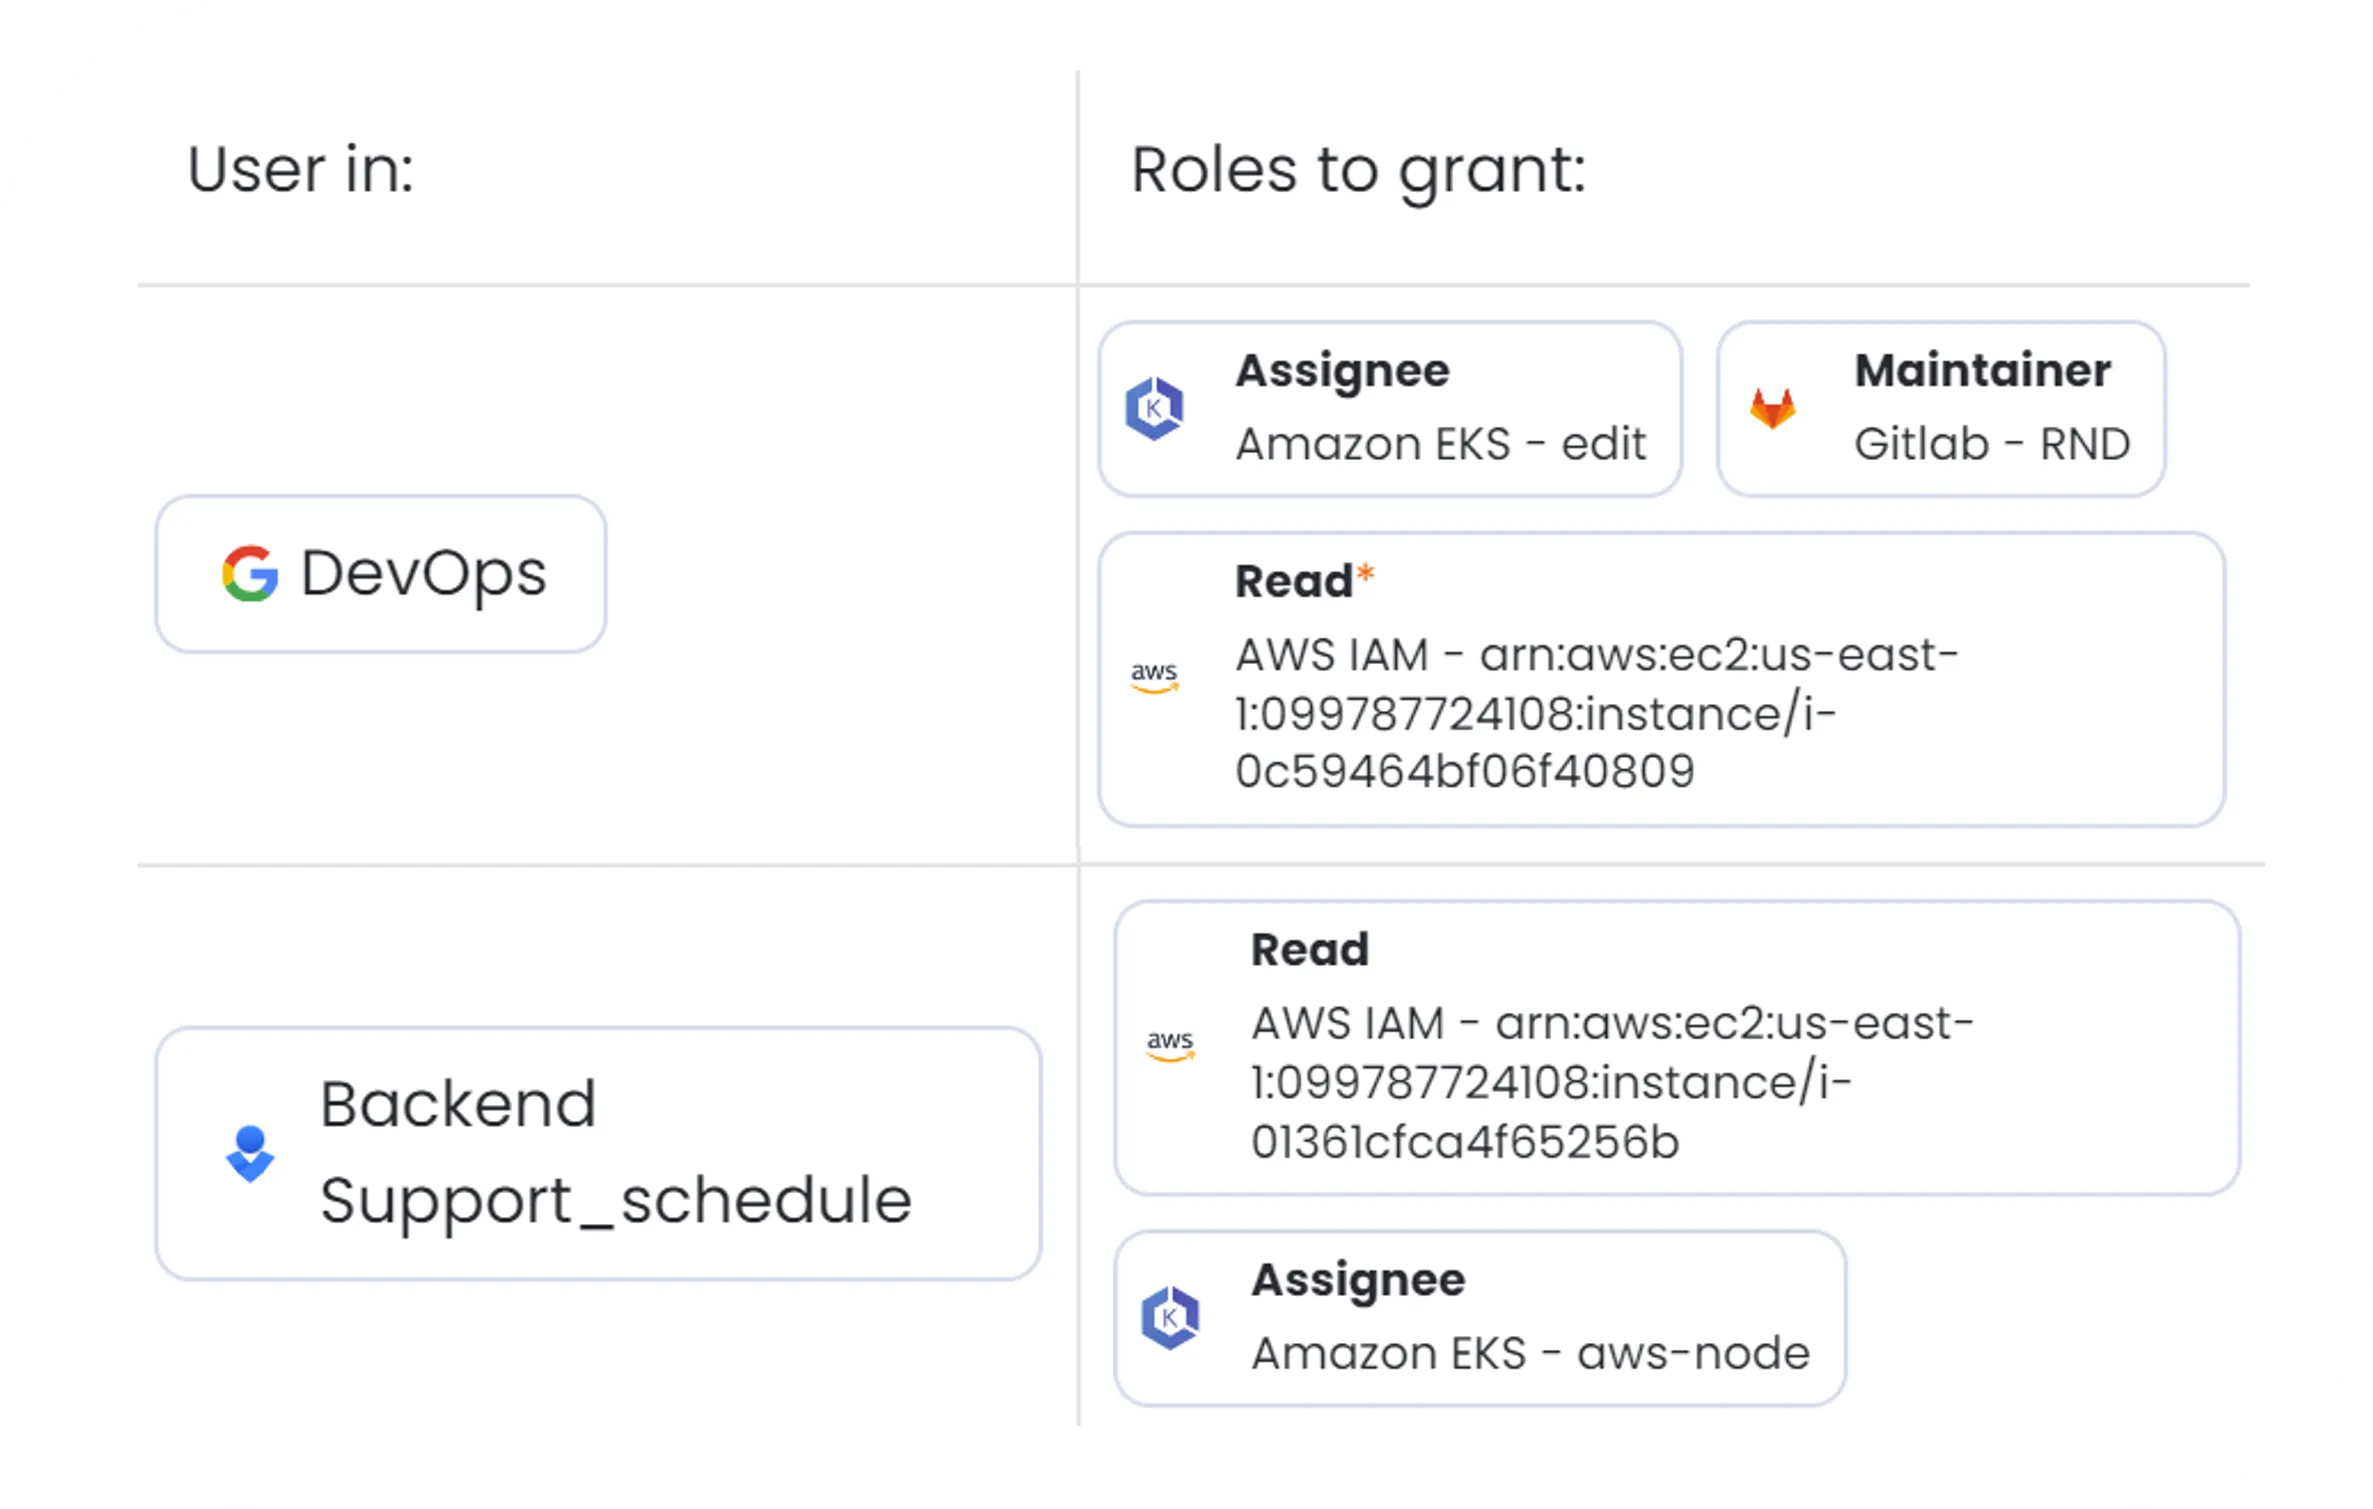Click the 'Roles to grant:' column header
This screenshot has height=1509, width=2373.
[x=1358, y=169]
